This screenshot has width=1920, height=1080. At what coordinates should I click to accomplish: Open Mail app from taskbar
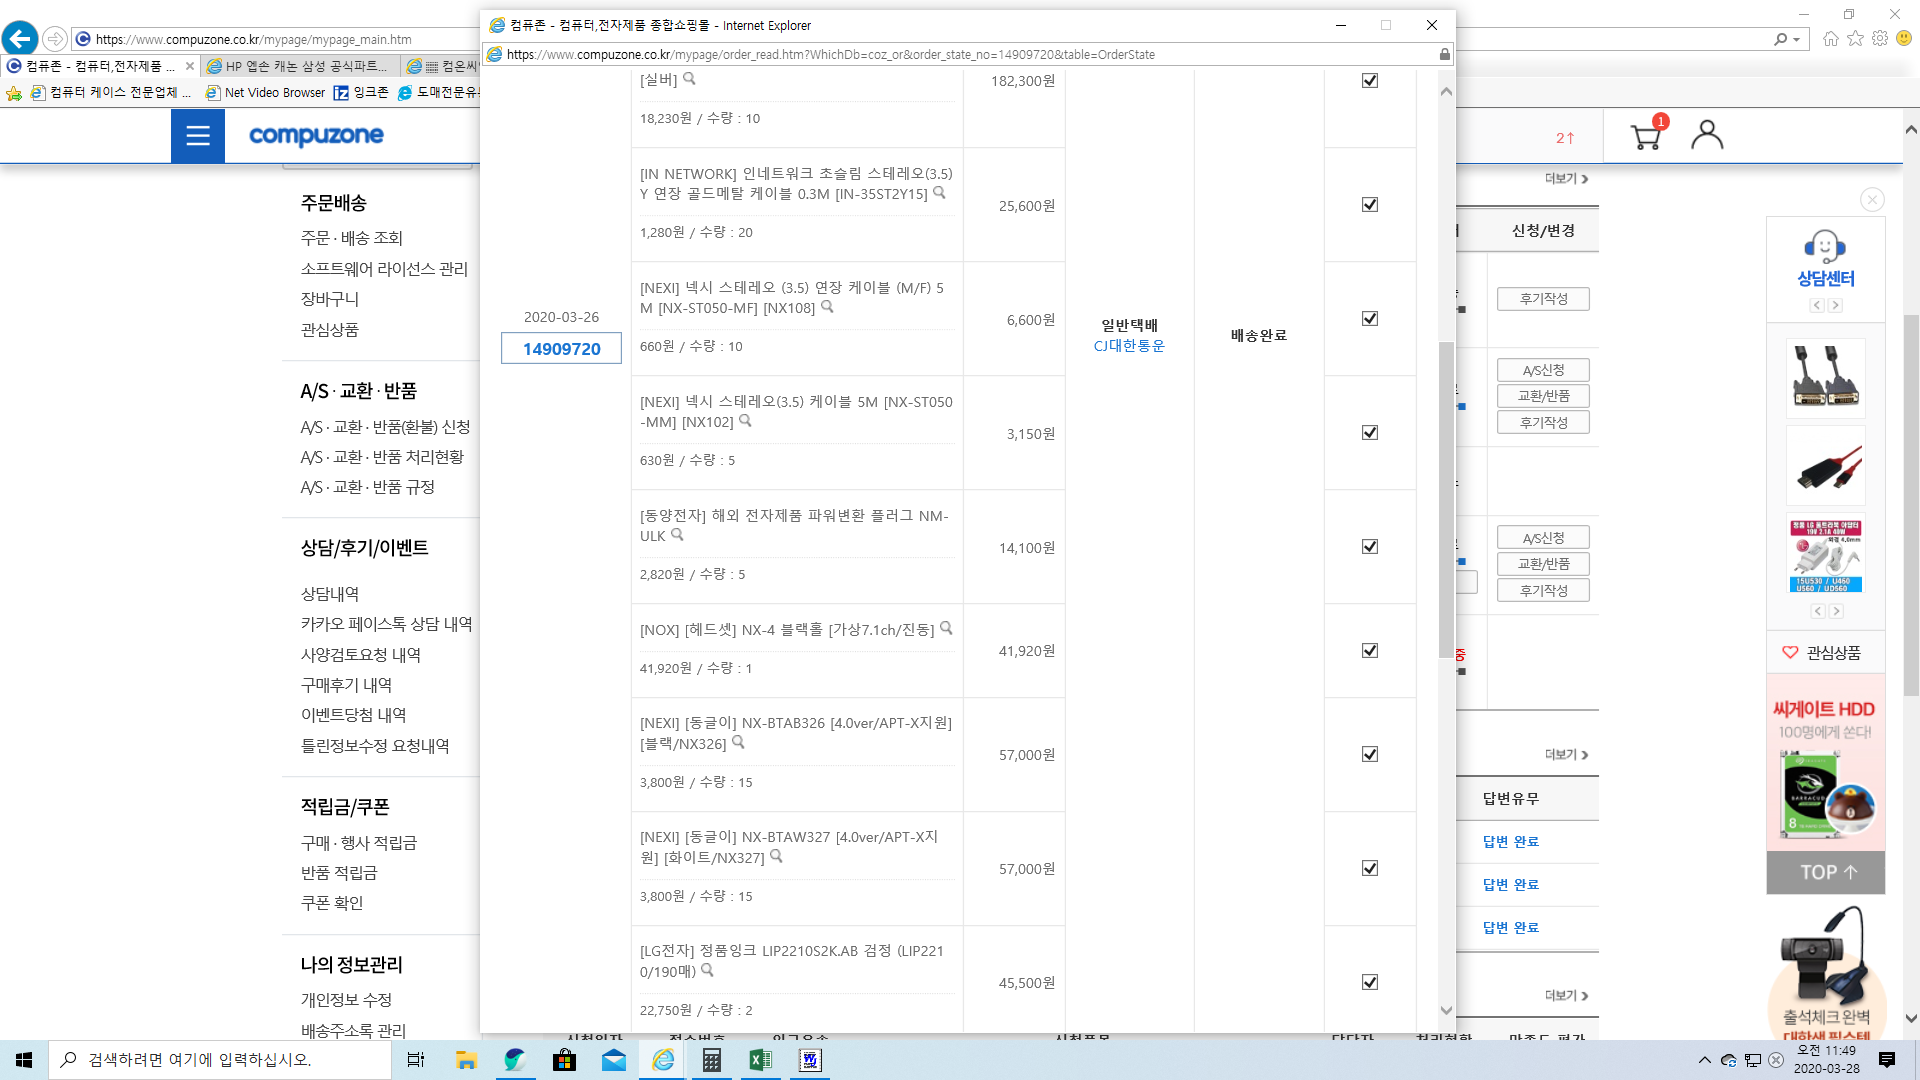[613, 1060]
